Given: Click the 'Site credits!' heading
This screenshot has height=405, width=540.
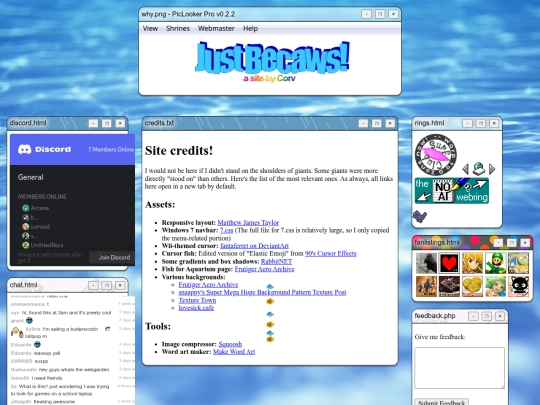Looking at the screenshot, I should coord(179,150).
